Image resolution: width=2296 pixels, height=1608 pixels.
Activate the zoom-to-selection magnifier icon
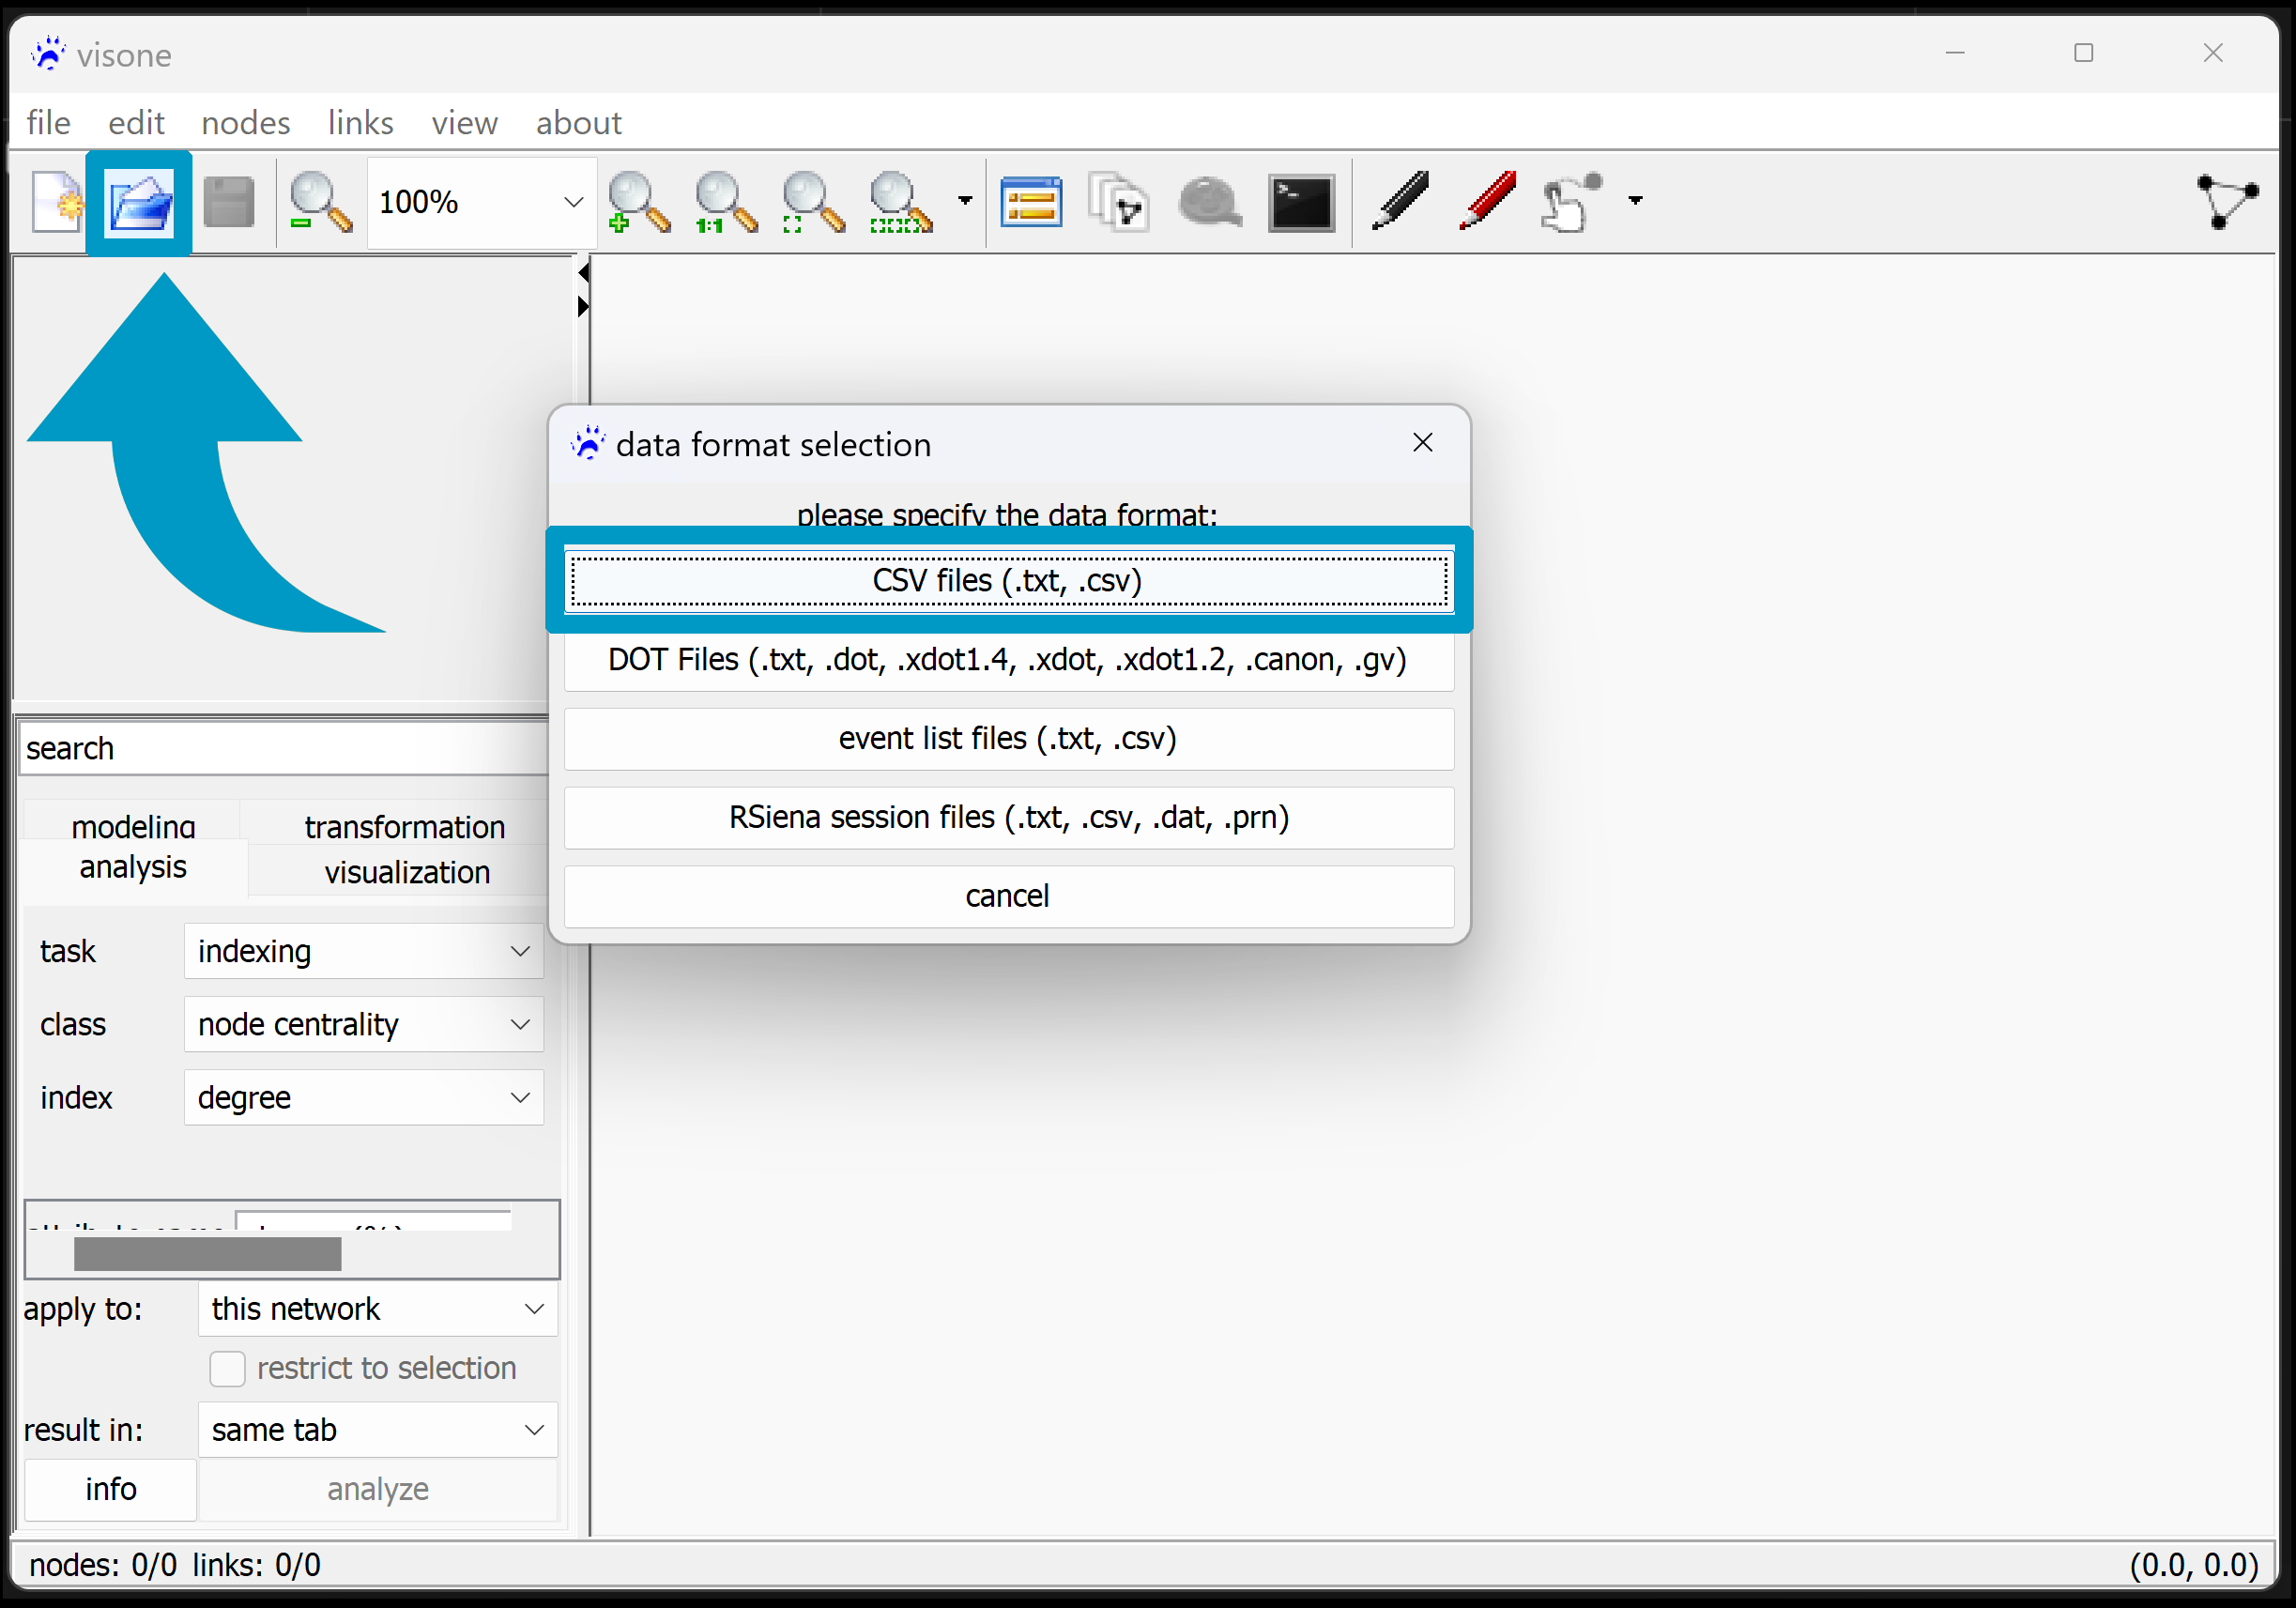click(901, 203)
